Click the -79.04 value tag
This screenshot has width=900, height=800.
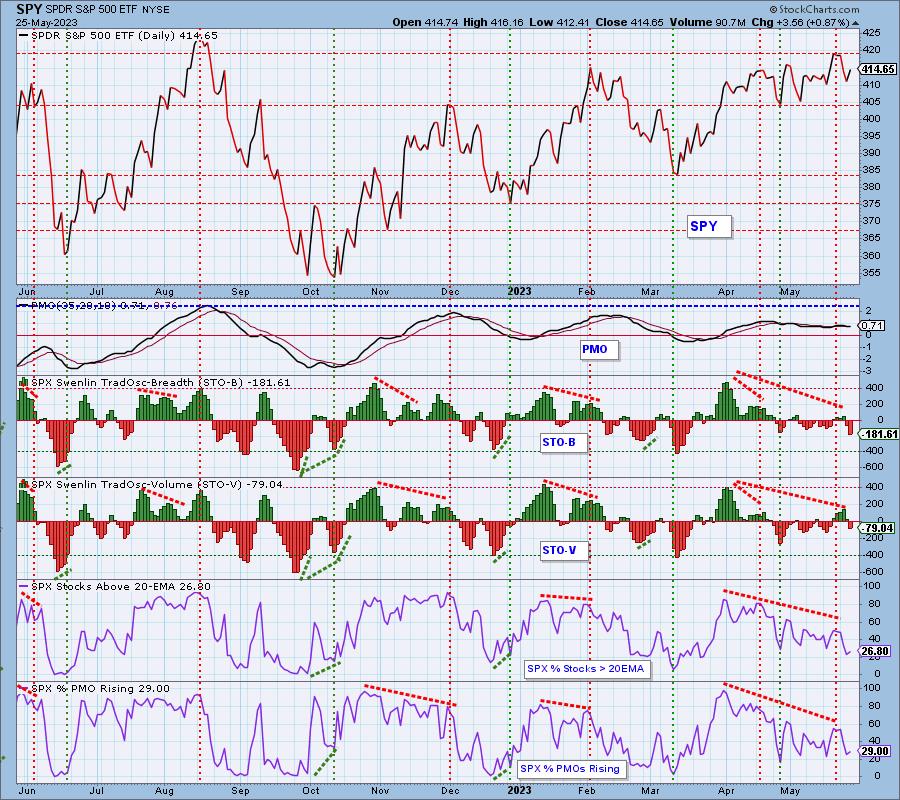click(878, 528)
